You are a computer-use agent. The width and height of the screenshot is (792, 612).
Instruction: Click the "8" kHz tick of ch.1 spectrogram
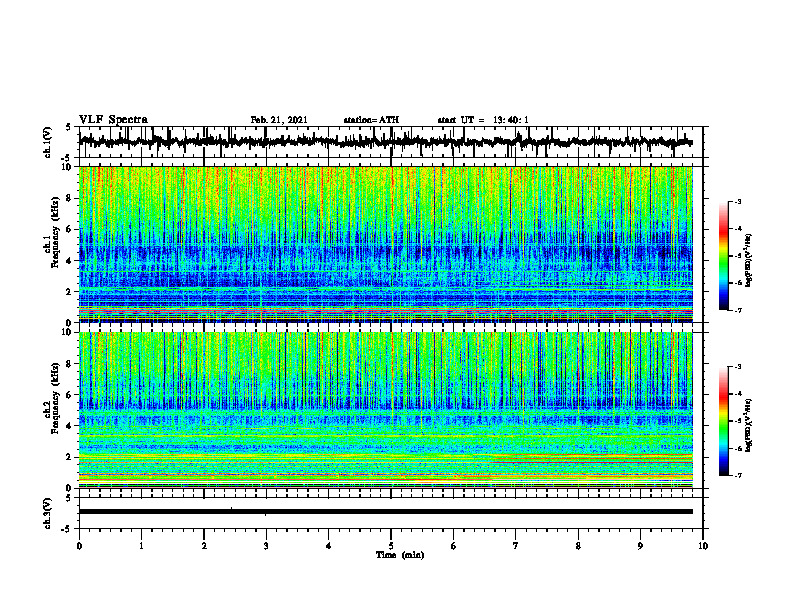point(69,198)
